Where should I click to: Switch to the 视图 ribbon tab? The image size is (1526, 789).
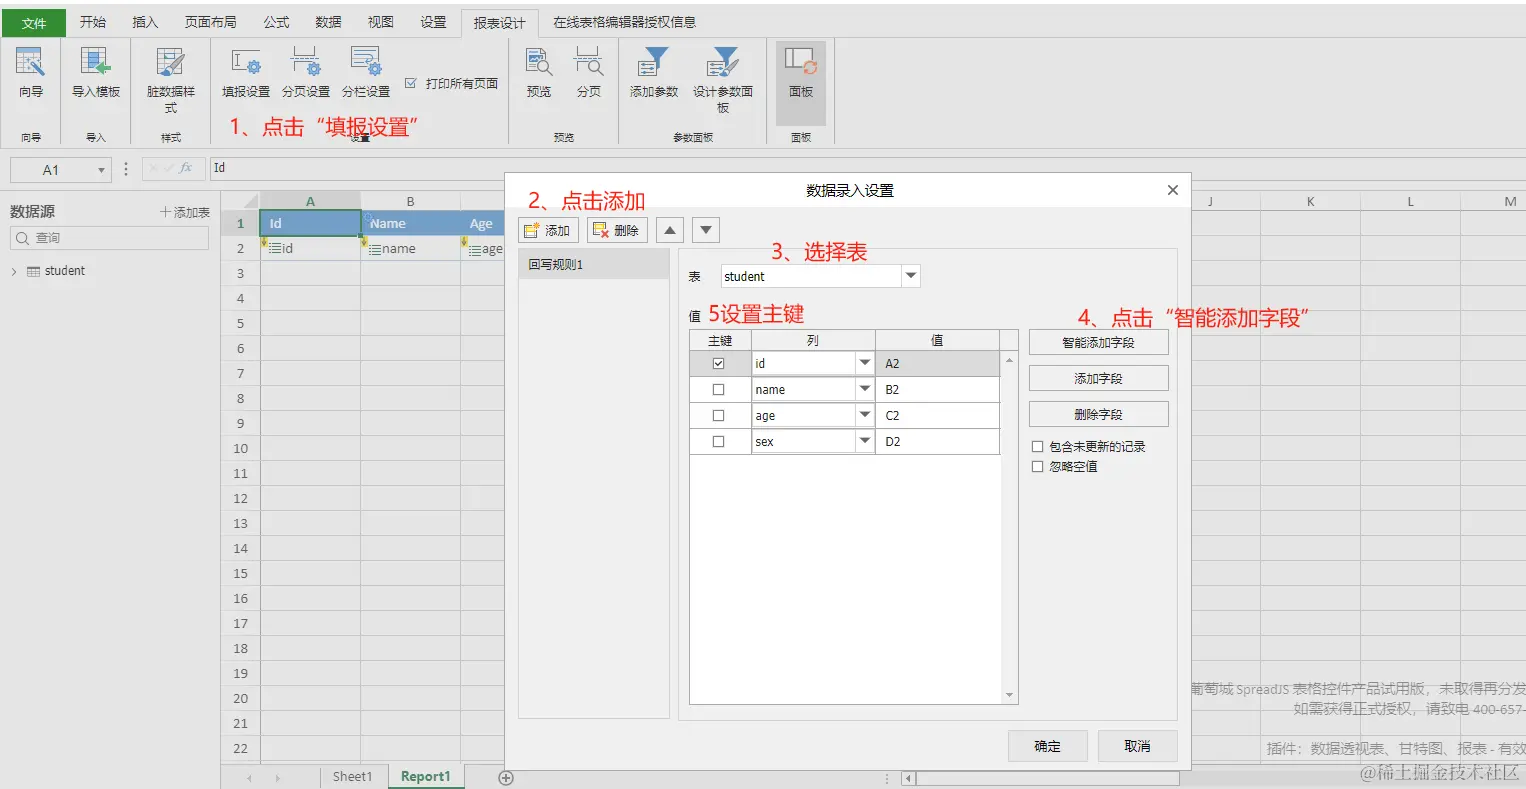(381, 22)
